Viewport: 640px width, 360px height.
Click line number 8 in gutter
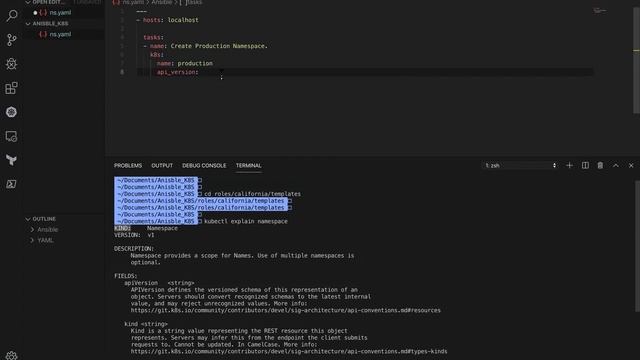coord(122,72)
